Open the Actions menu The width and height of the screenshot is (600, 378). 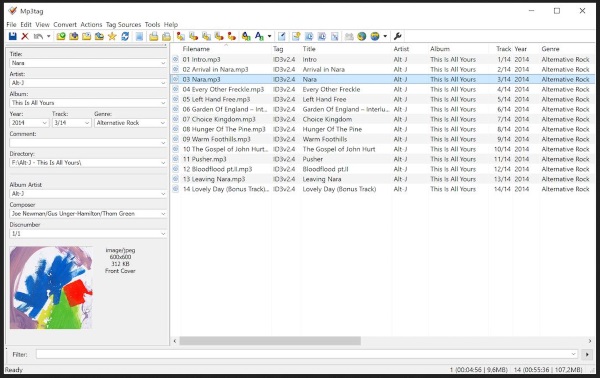coord(91,24)
